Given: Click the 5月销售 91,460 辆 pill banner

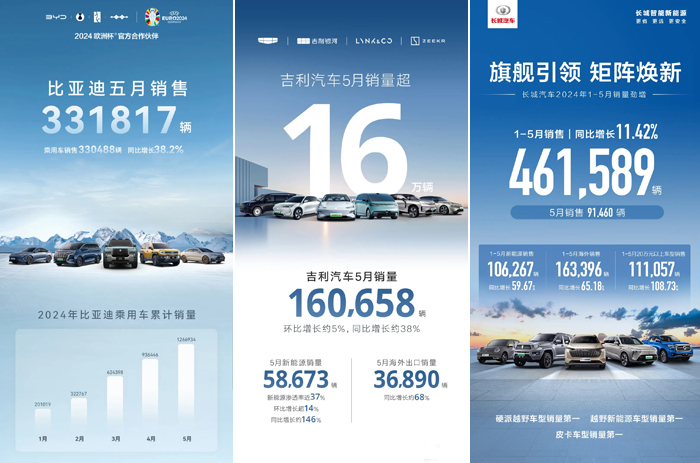Looking at the screenshot, I should (587, 213).
